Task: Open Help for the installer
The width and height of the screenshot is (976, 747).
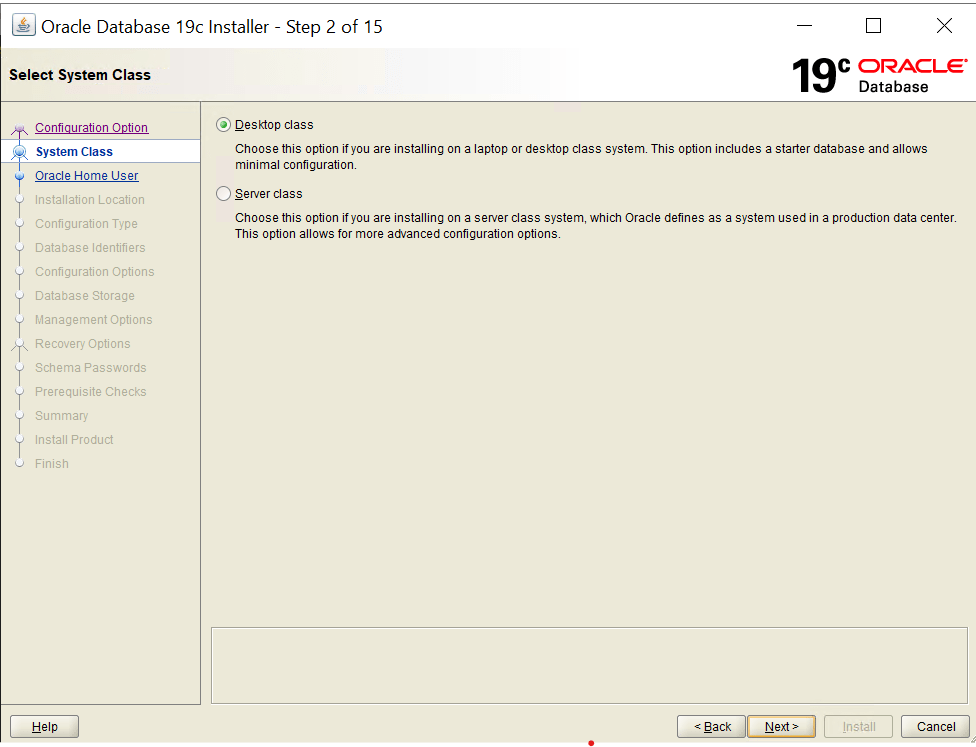Action: click(x=45, y=726)
